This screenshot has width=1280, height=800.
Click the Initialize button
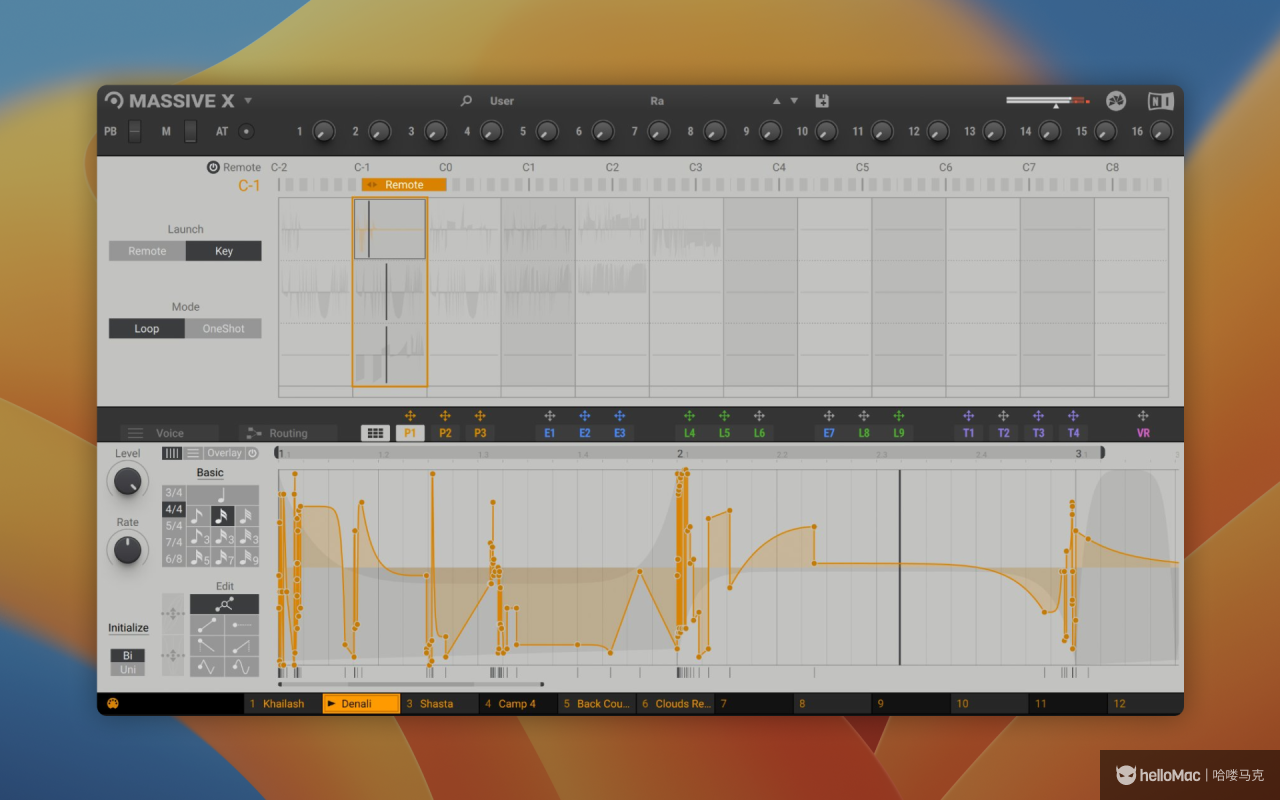point(128,628)
